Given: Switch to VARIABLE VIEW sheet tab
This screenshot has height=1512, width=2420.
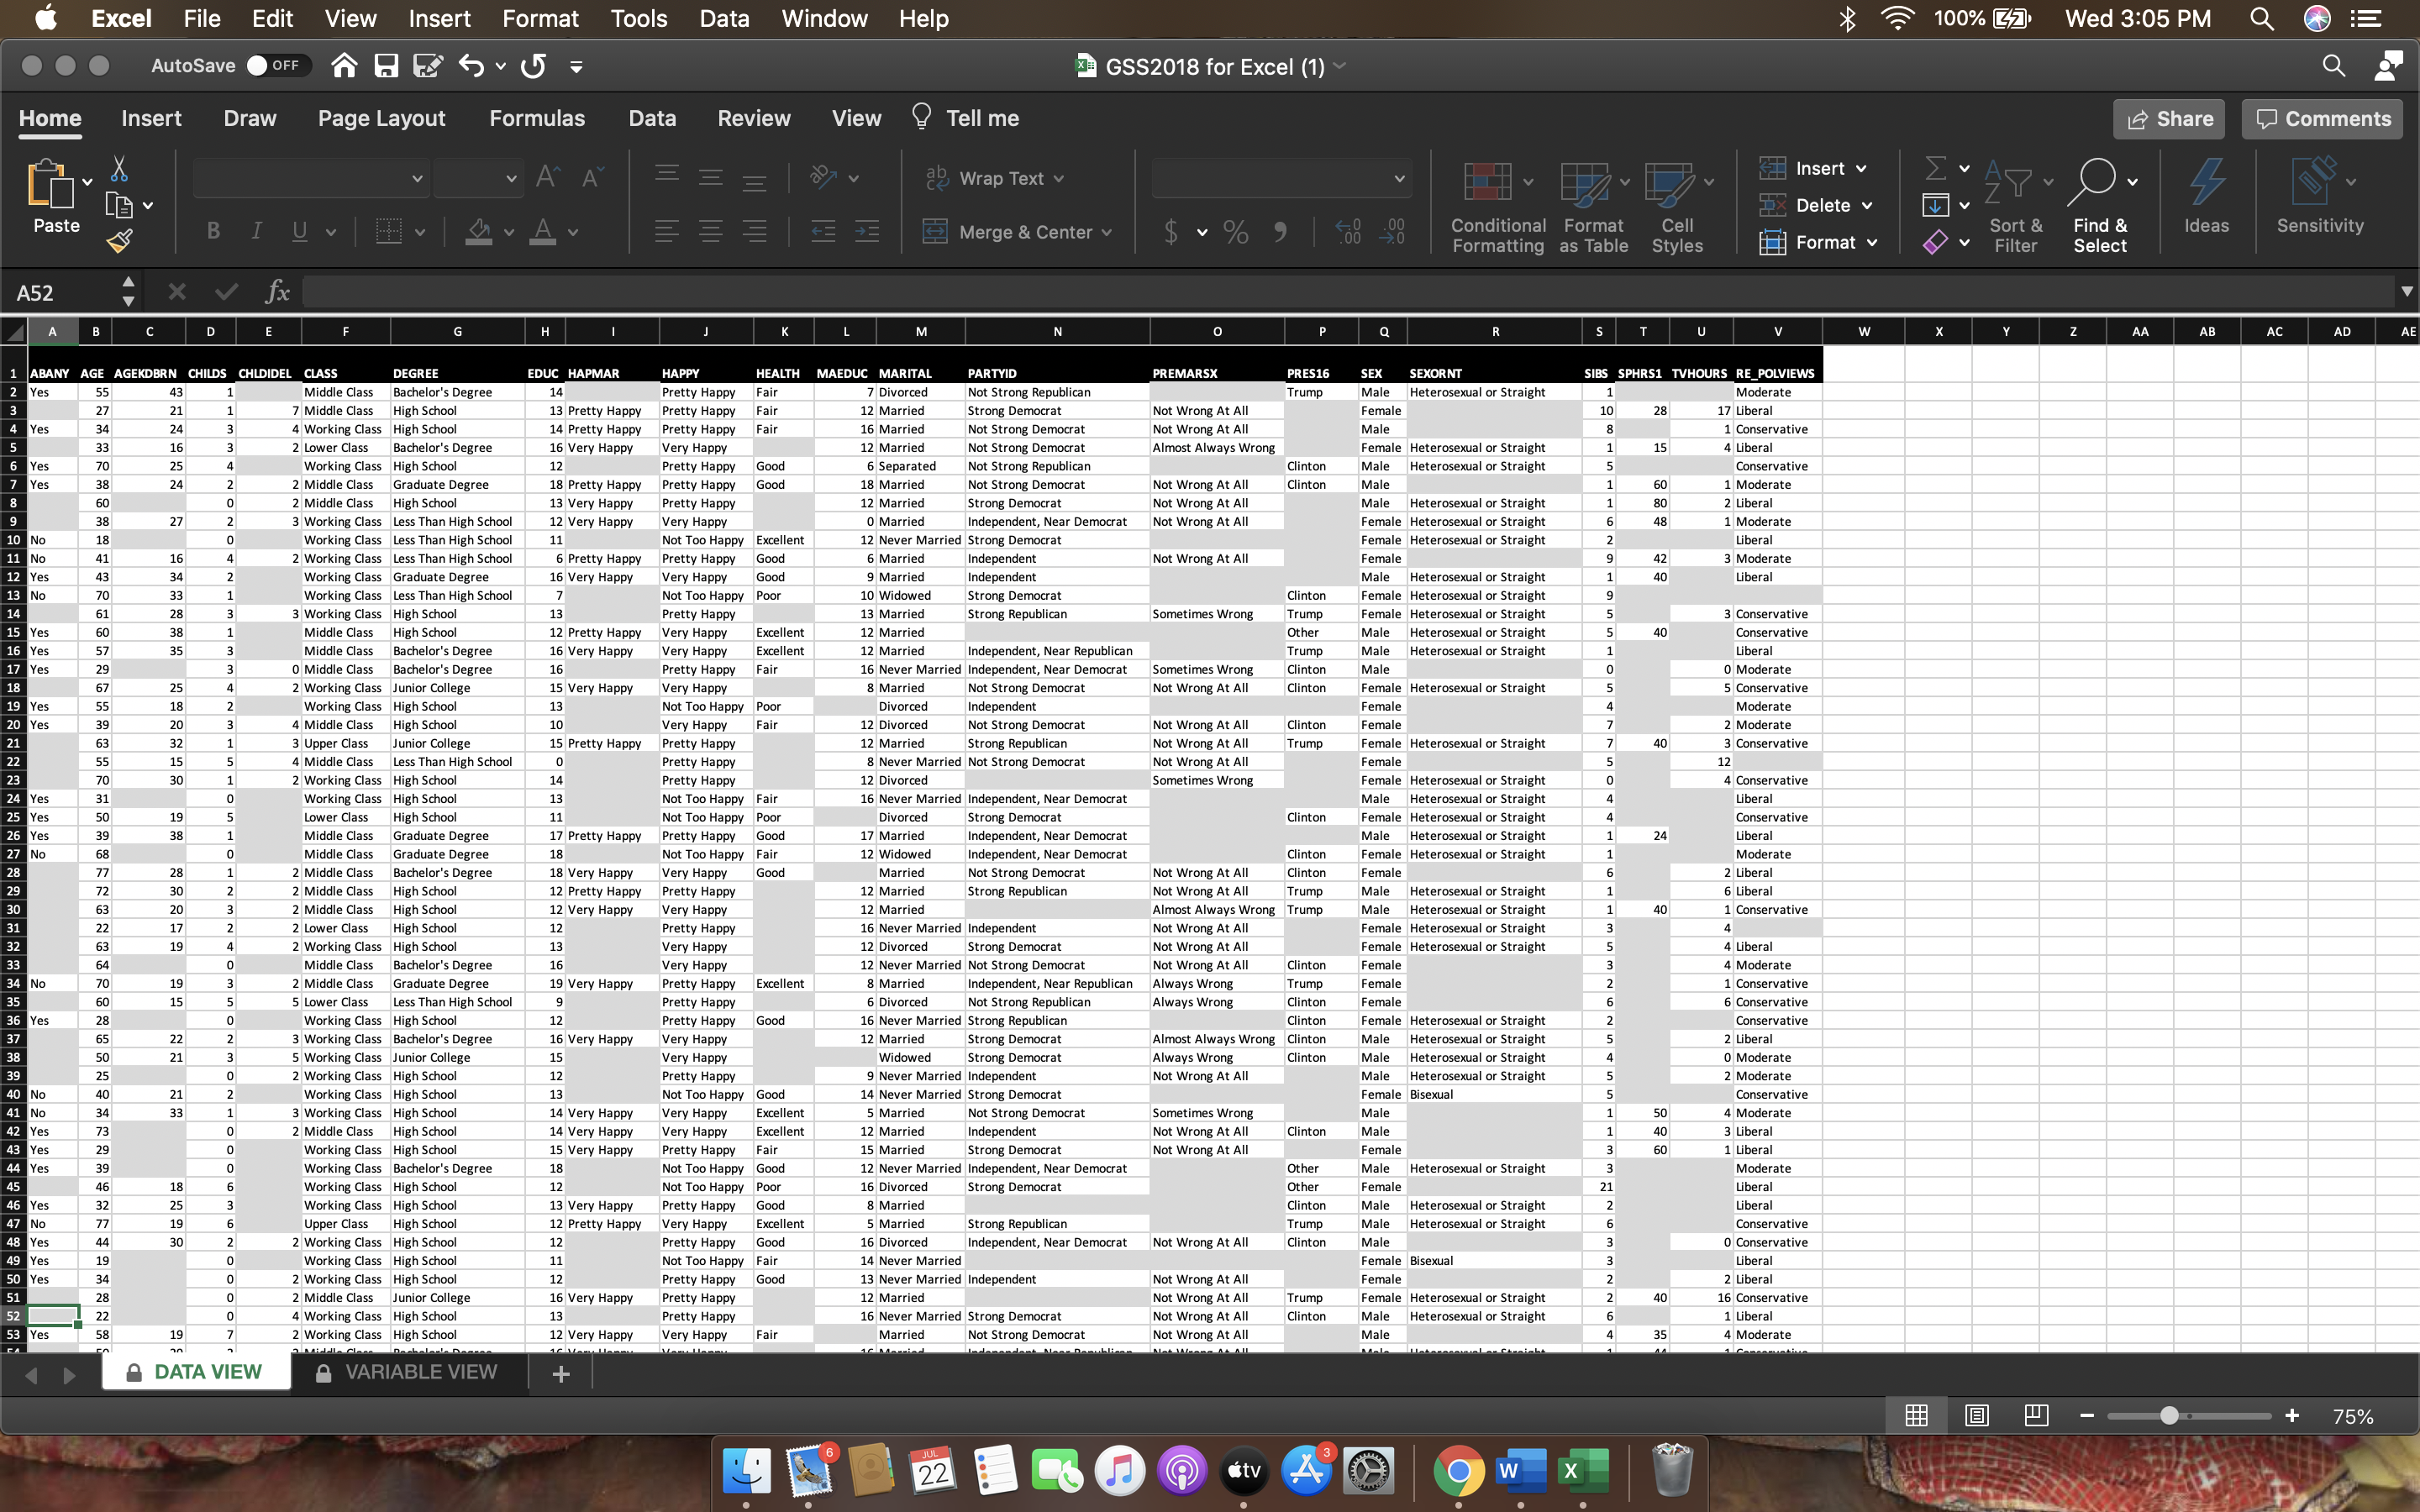Looking at the screenshot, I should pos(420,1372).
